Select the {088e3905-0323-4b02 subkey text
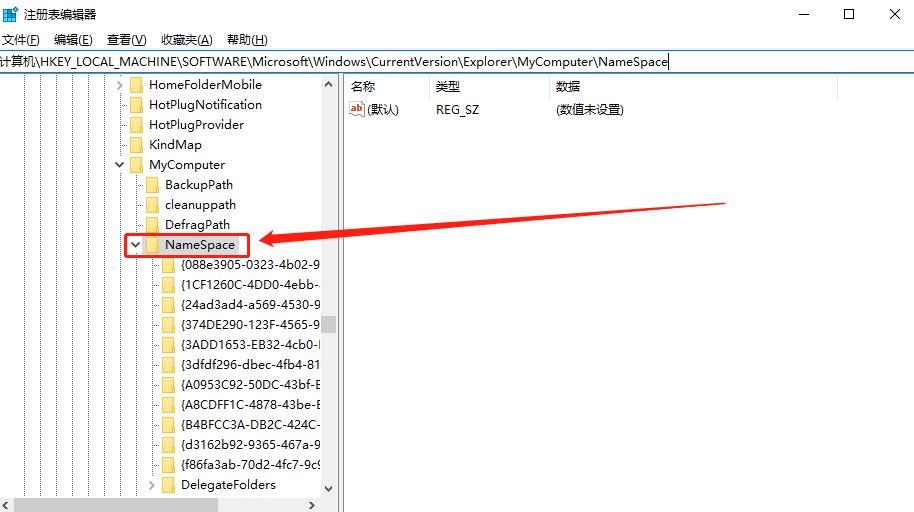914x512 pixels. (x=250, y=265)
